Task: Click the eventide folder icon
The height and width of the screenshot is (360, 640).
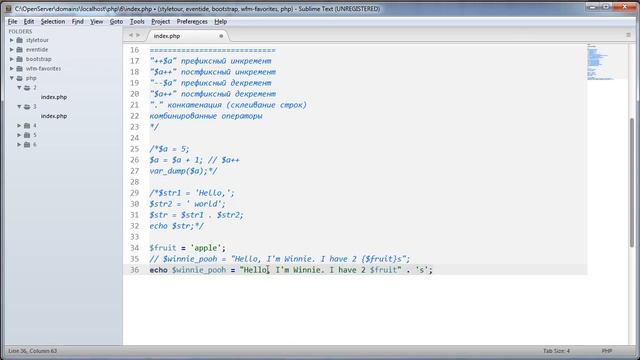Action: 20,49
